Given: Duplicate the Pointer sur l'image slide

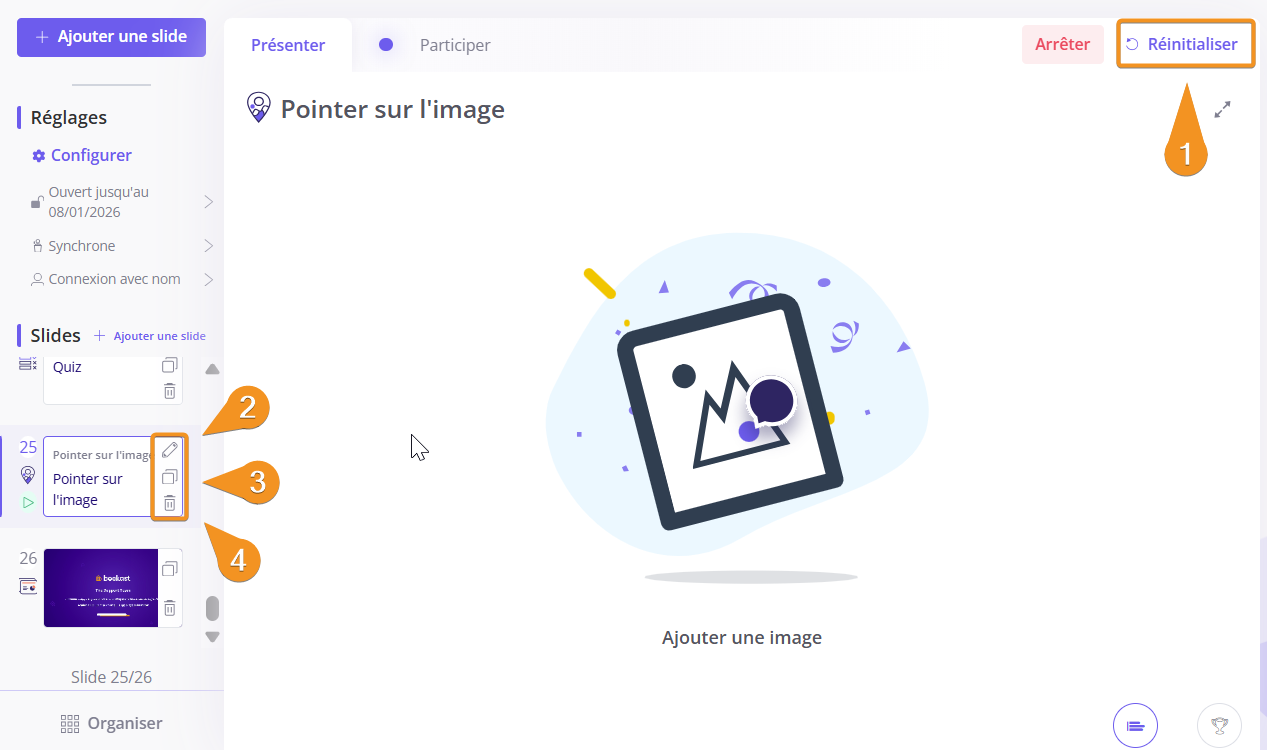Looking at the screenshot, I should click(x=170, y=477).
